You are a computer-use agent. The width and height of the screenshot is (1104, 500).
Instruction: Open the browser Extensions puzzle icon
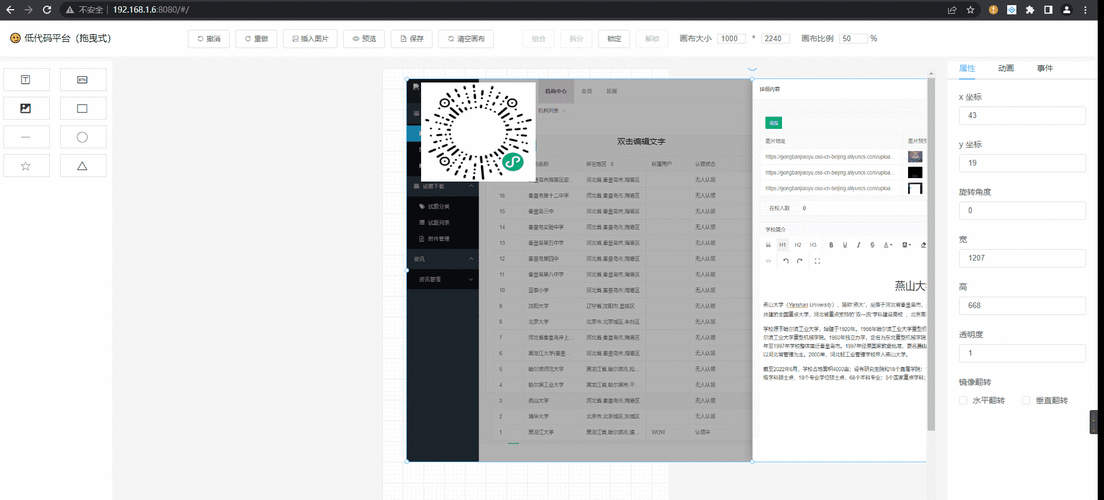point(1030,10)
